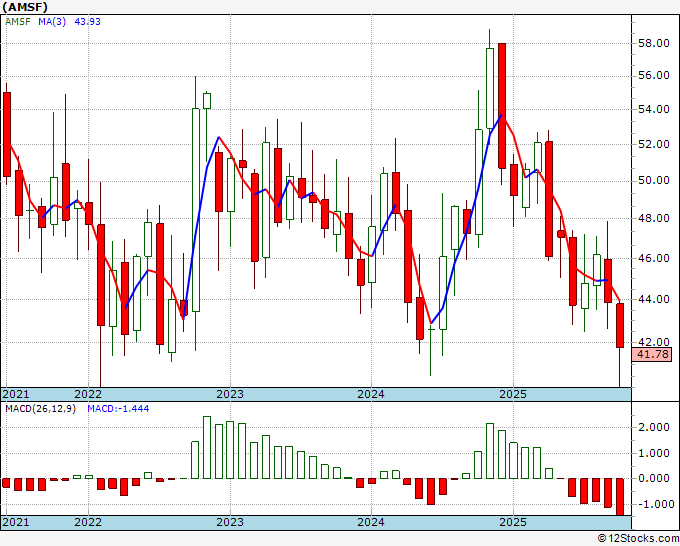The image size is (680, 546).
Task: Click the MACD(26,12,9) indicator label
Action: 40,409
